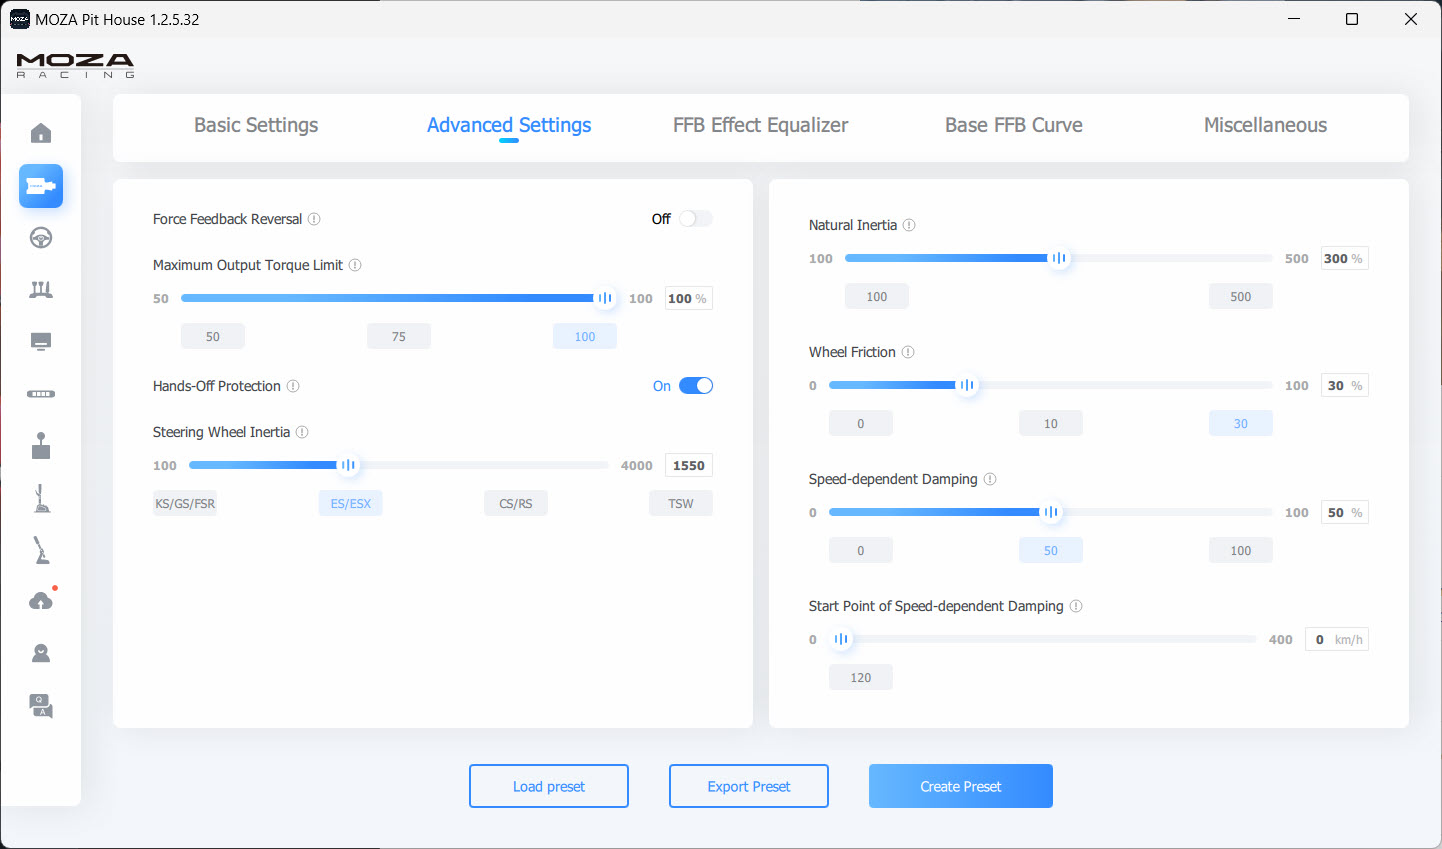Open the Q&A help icon
The height and width of the screenshot is (849, 1442).
(41, 706)
